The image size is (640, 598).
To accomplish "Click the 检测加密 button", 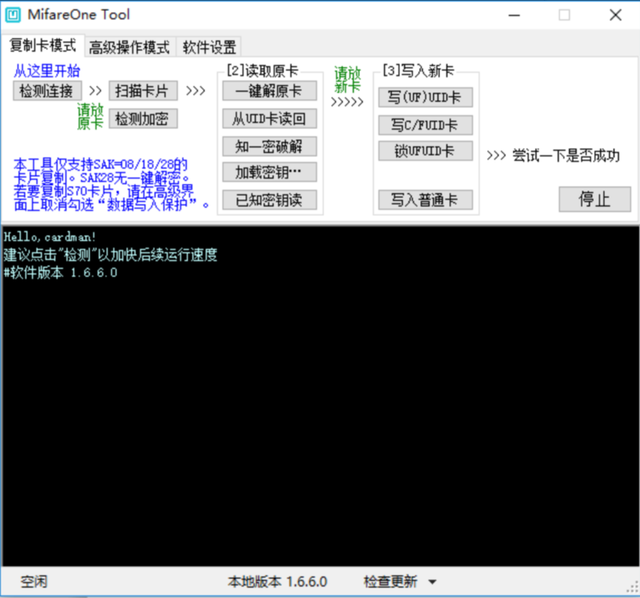I will point(143,119).
